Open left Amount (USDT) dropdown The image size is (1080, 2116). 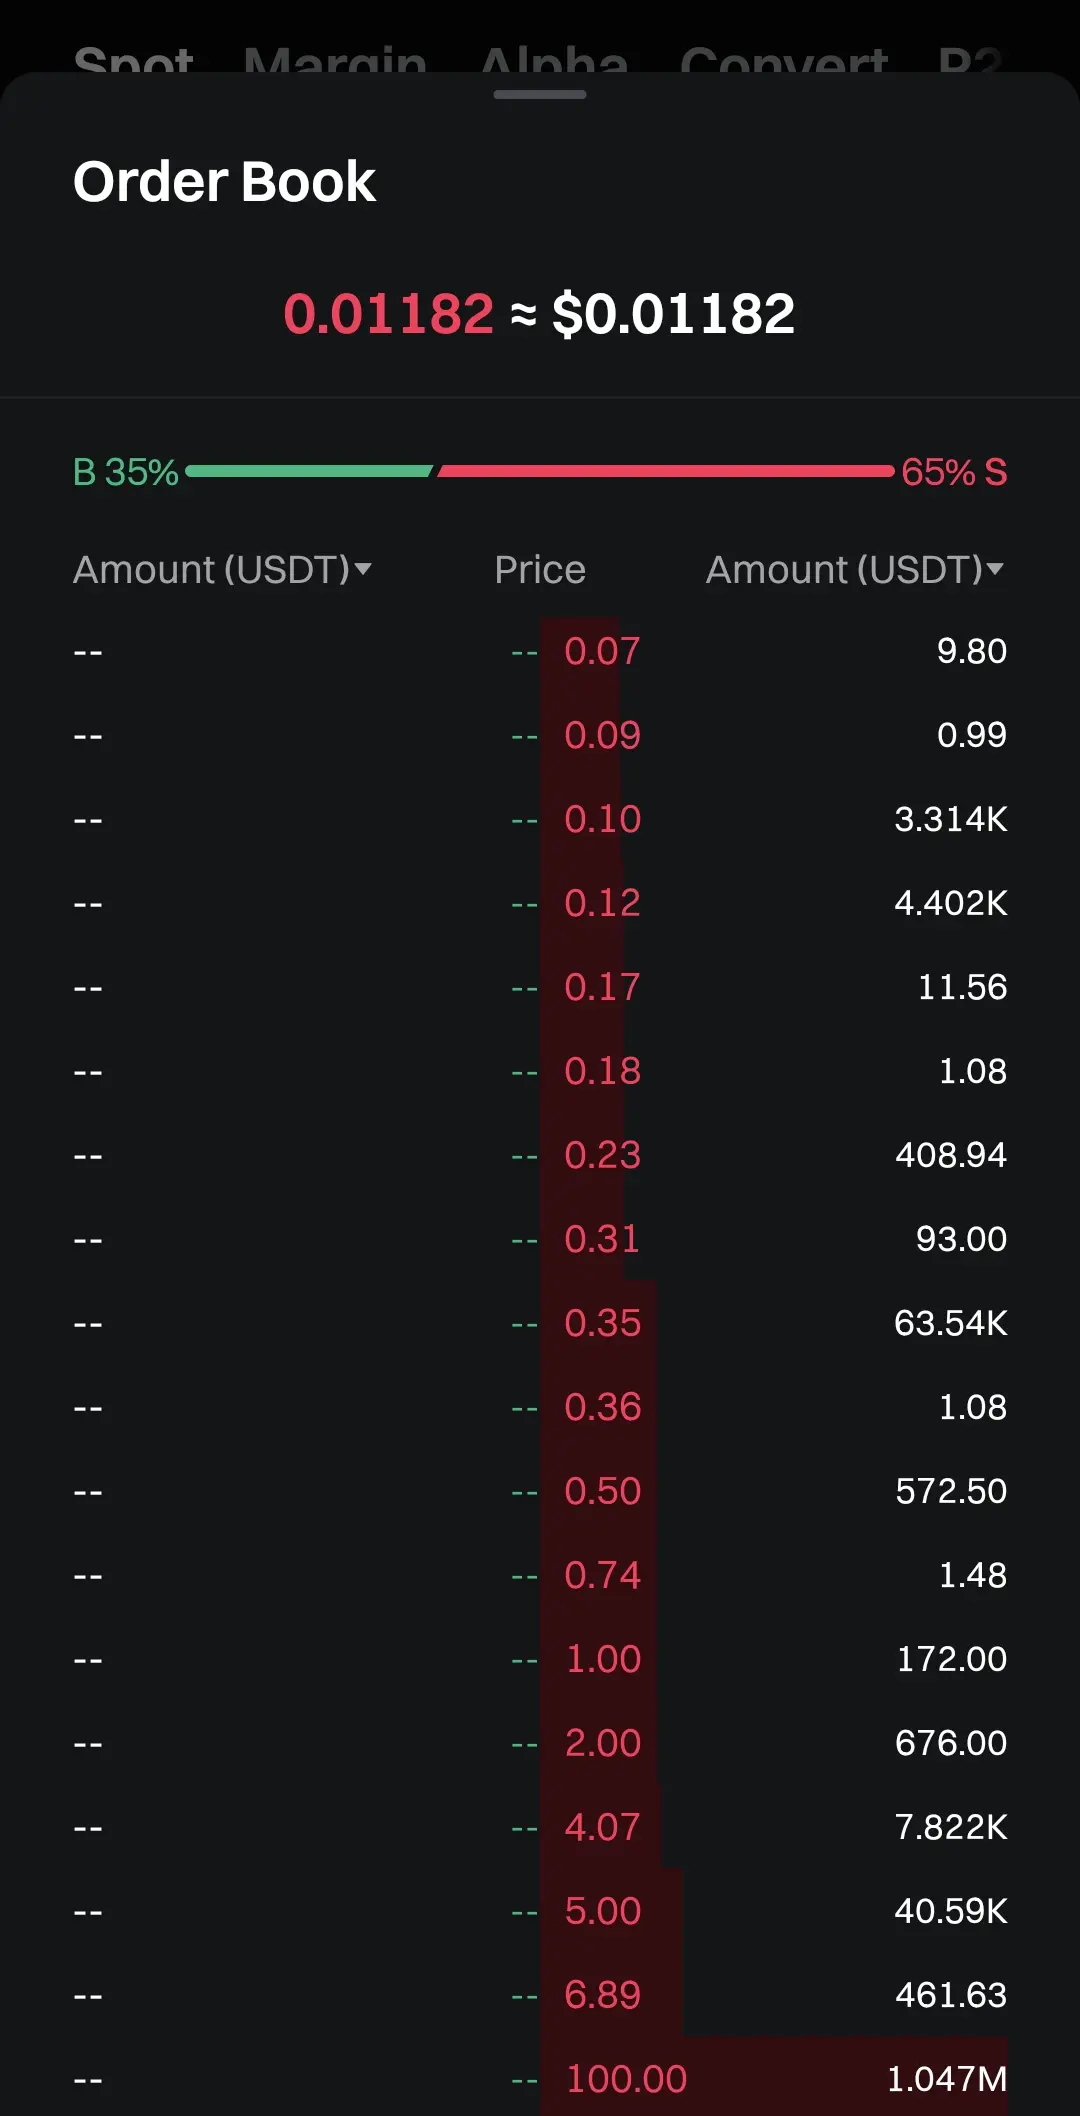tap(222, 570)
